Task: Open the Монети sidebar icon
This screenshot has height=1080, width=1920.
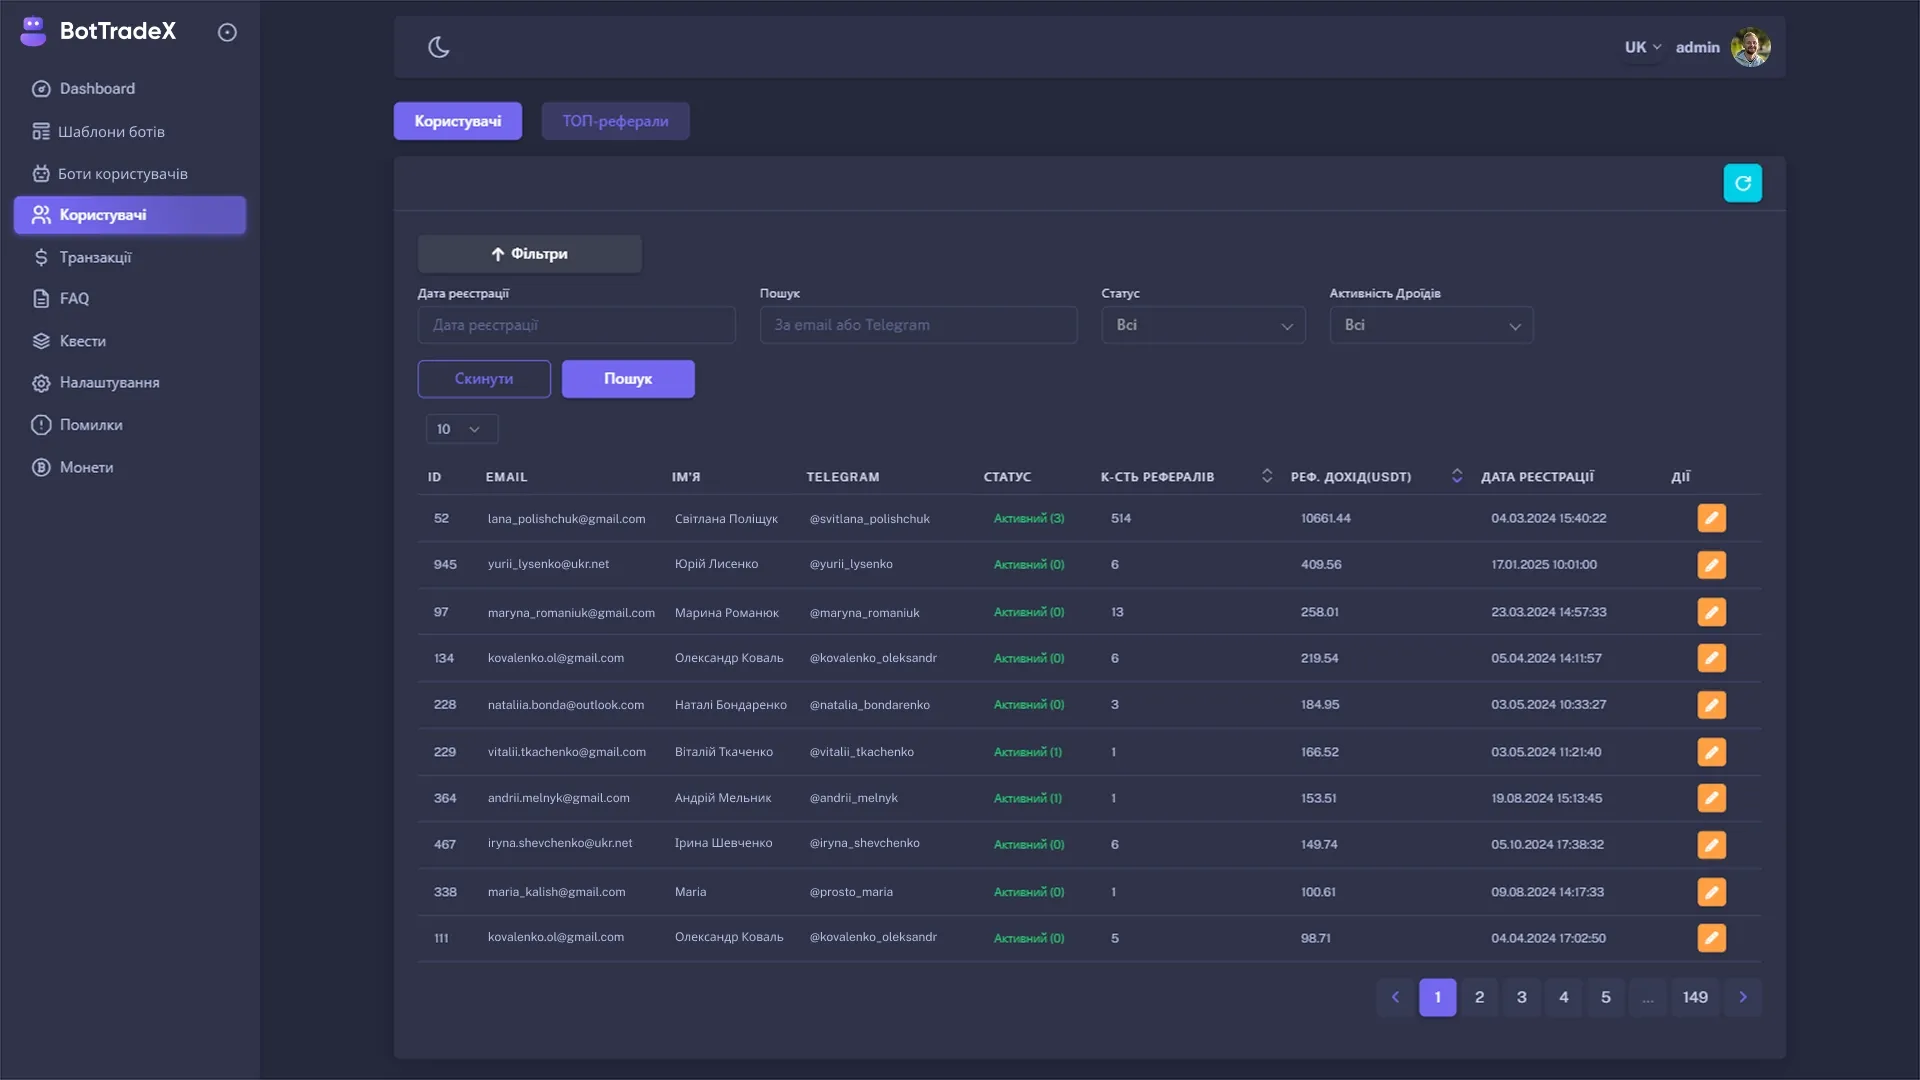Action: click(x=40, y=467)
